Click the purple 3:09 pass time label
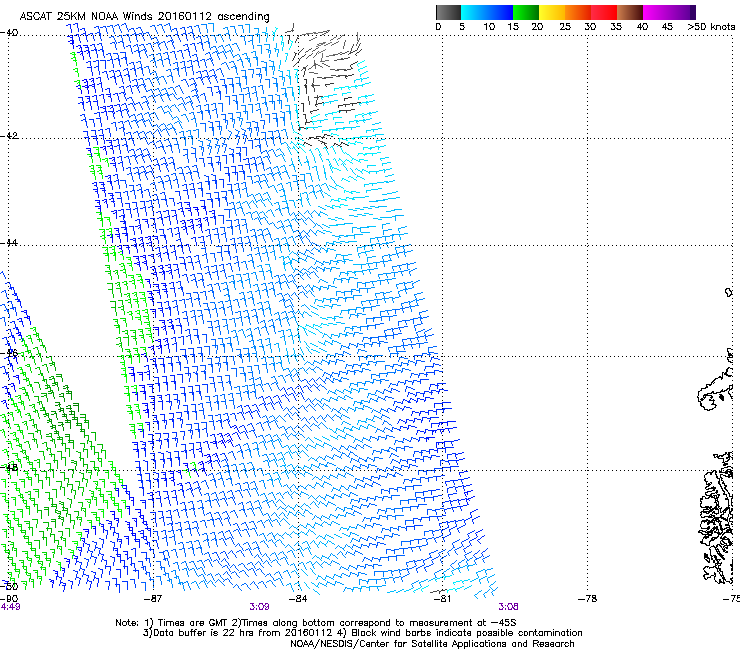 pos(260,607)
